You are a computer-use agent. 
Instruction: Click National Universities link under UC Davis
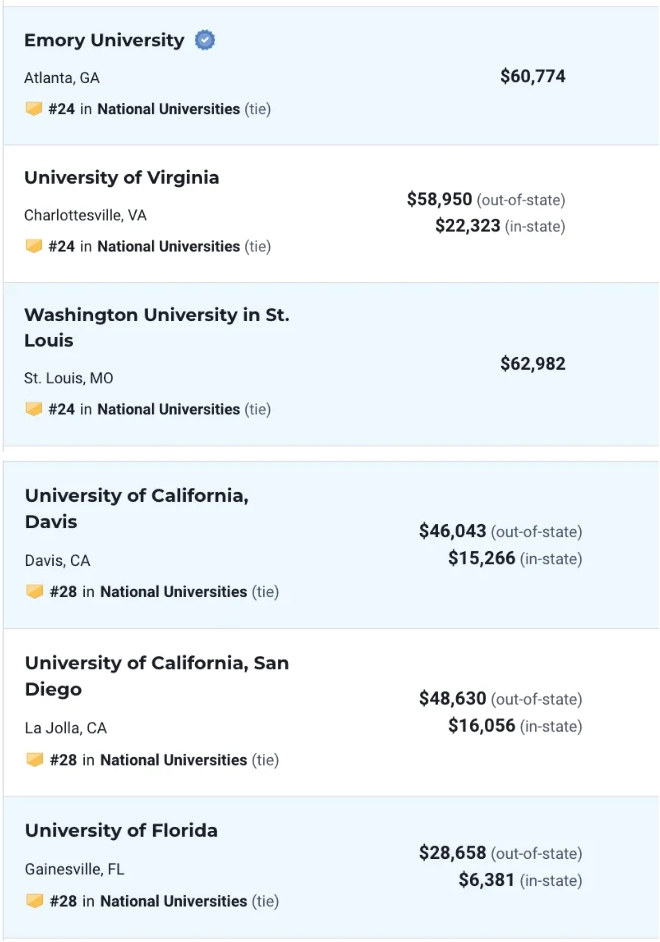pyautogui.click(x=173, y=592)
